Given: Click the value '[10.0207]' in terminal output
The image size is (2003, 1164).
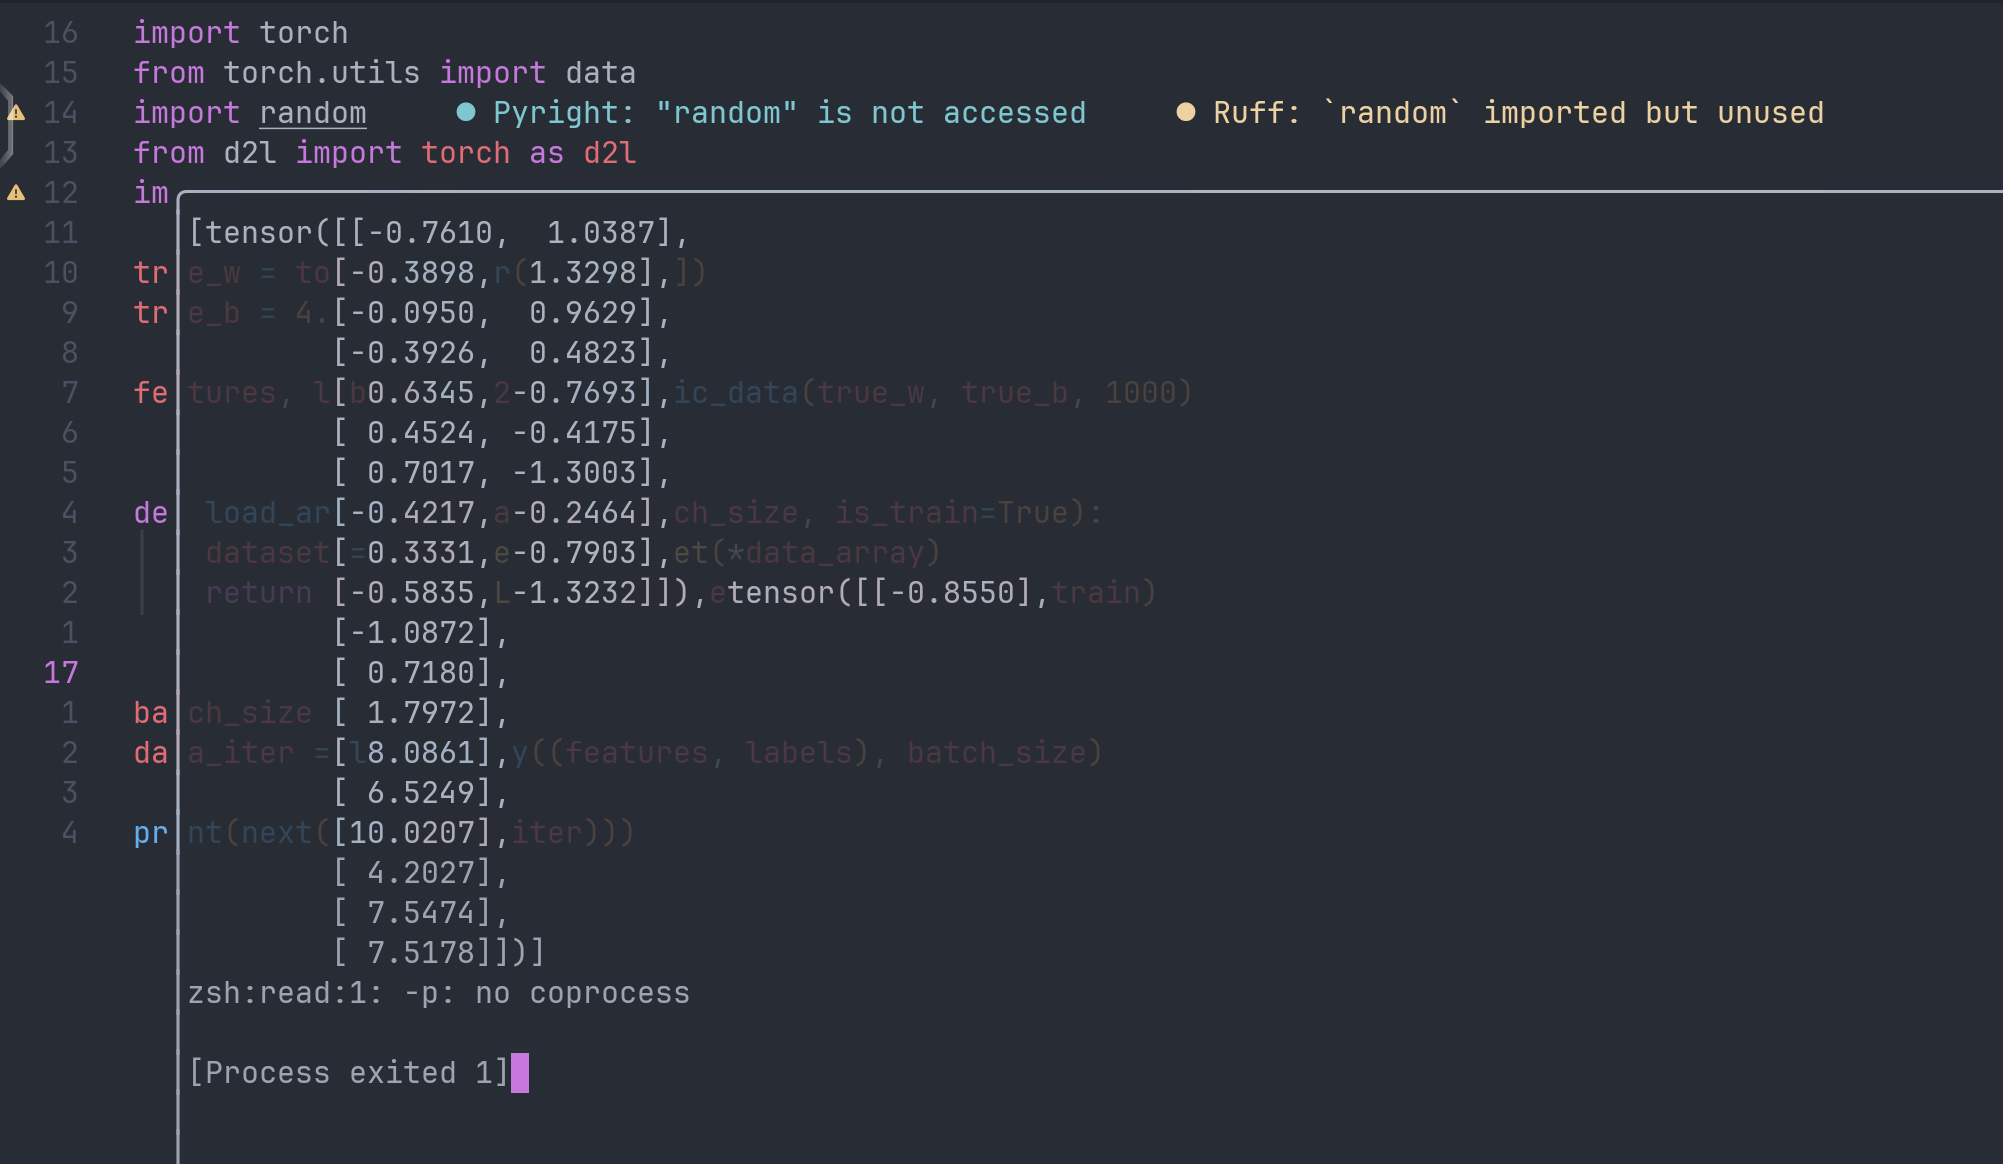Looking at the screenshot, I should 412,833.
